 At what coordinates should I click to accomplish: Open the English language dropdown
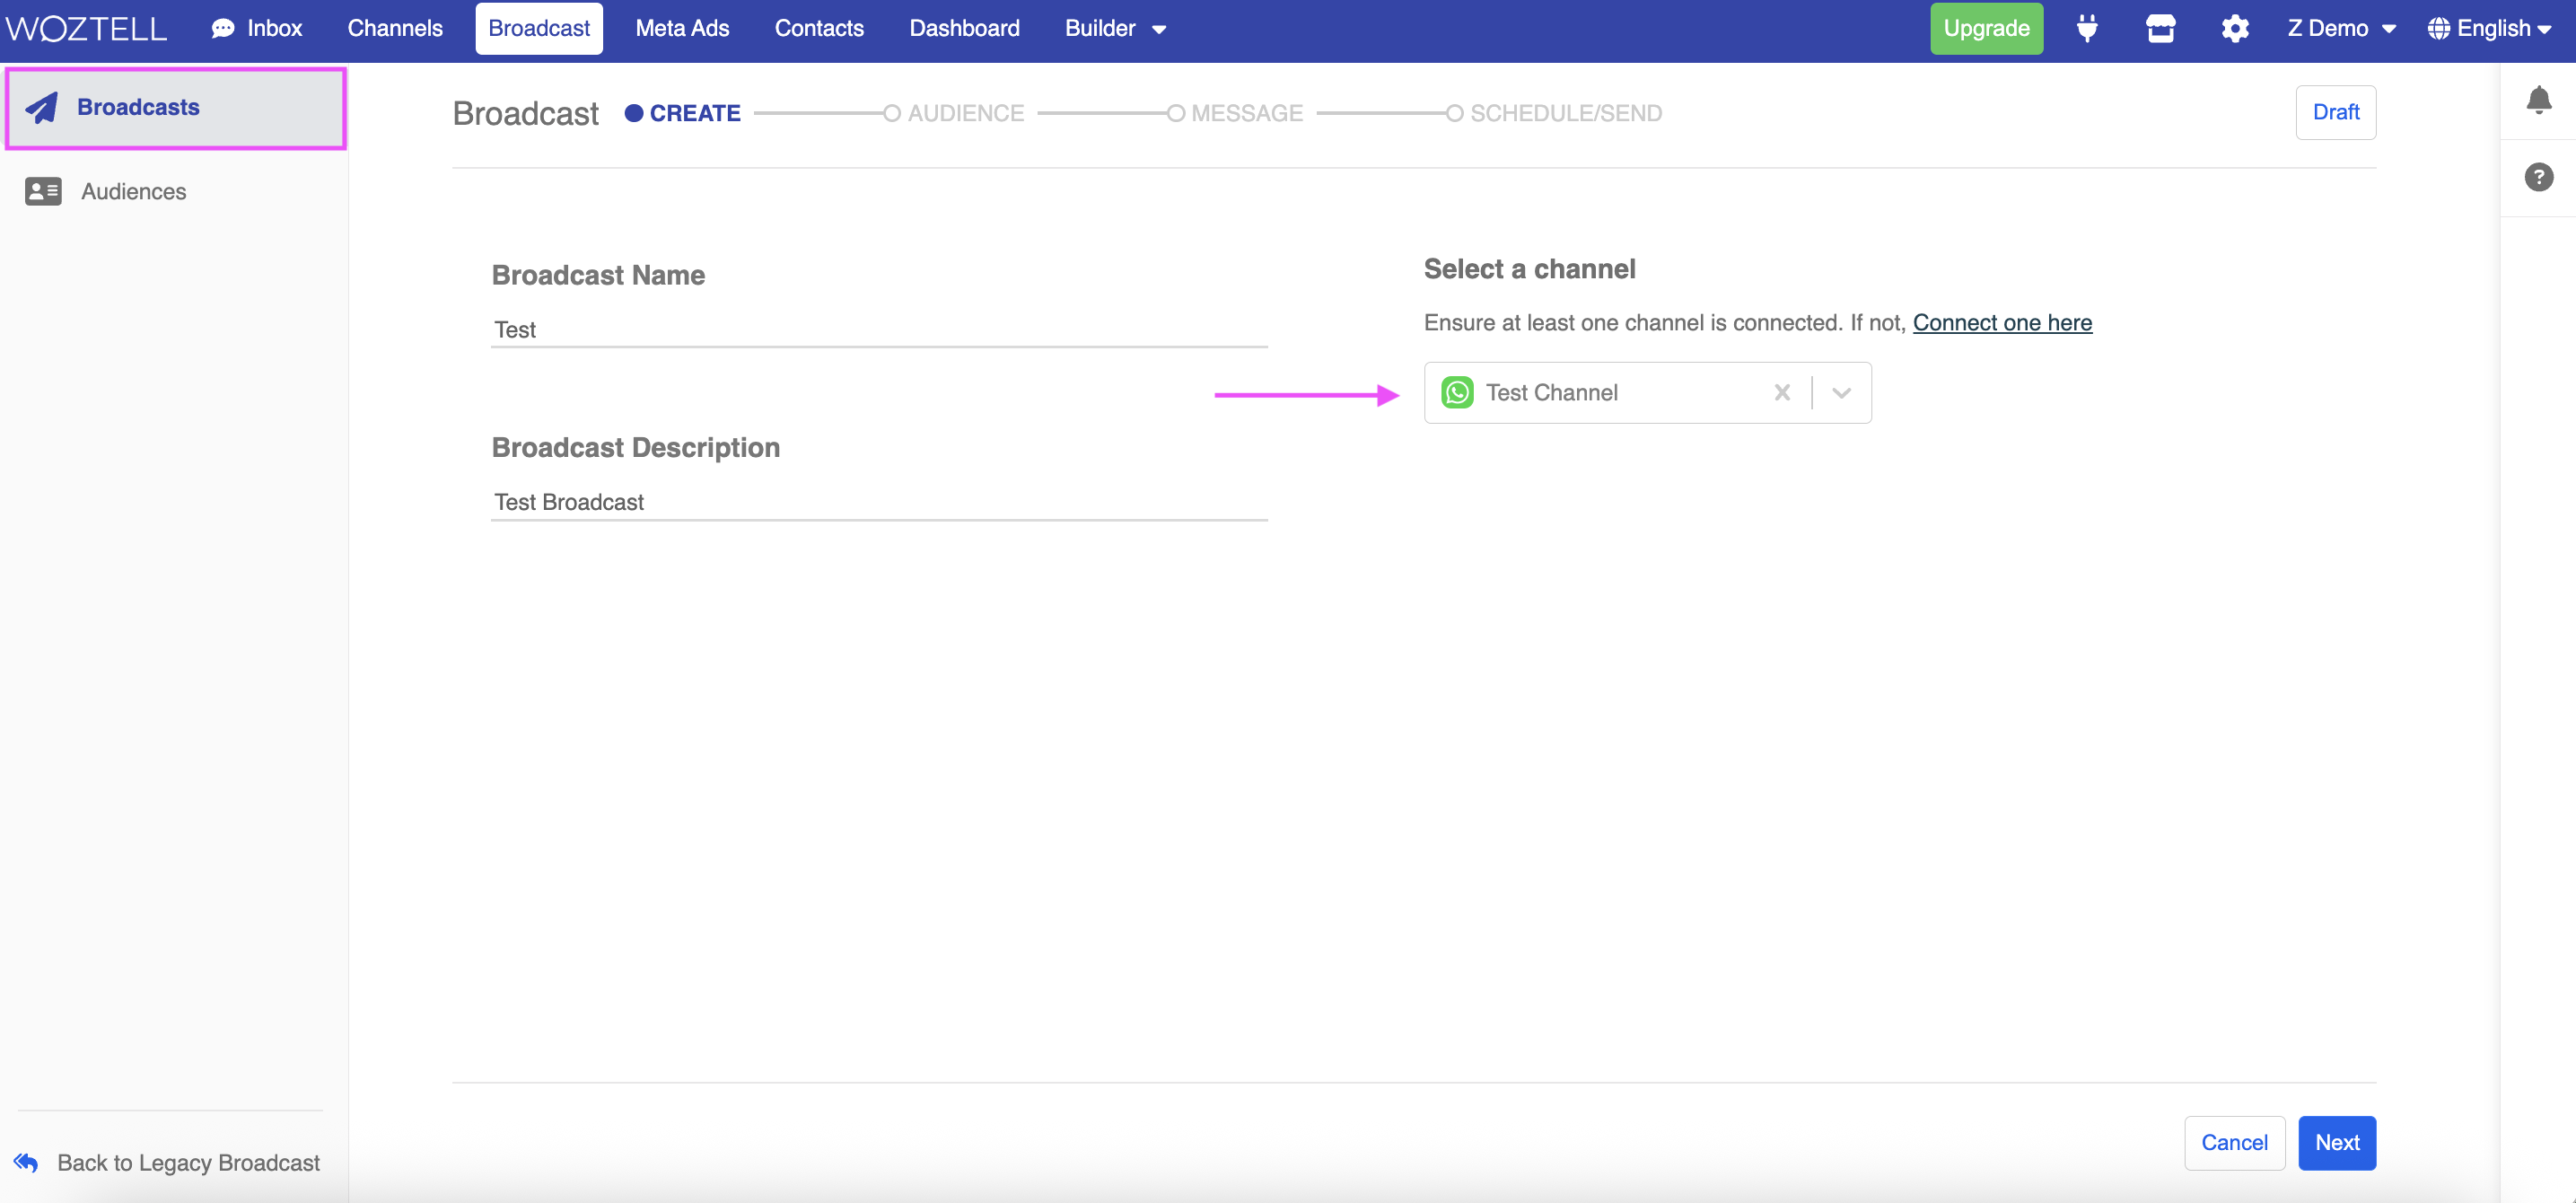2489,28
